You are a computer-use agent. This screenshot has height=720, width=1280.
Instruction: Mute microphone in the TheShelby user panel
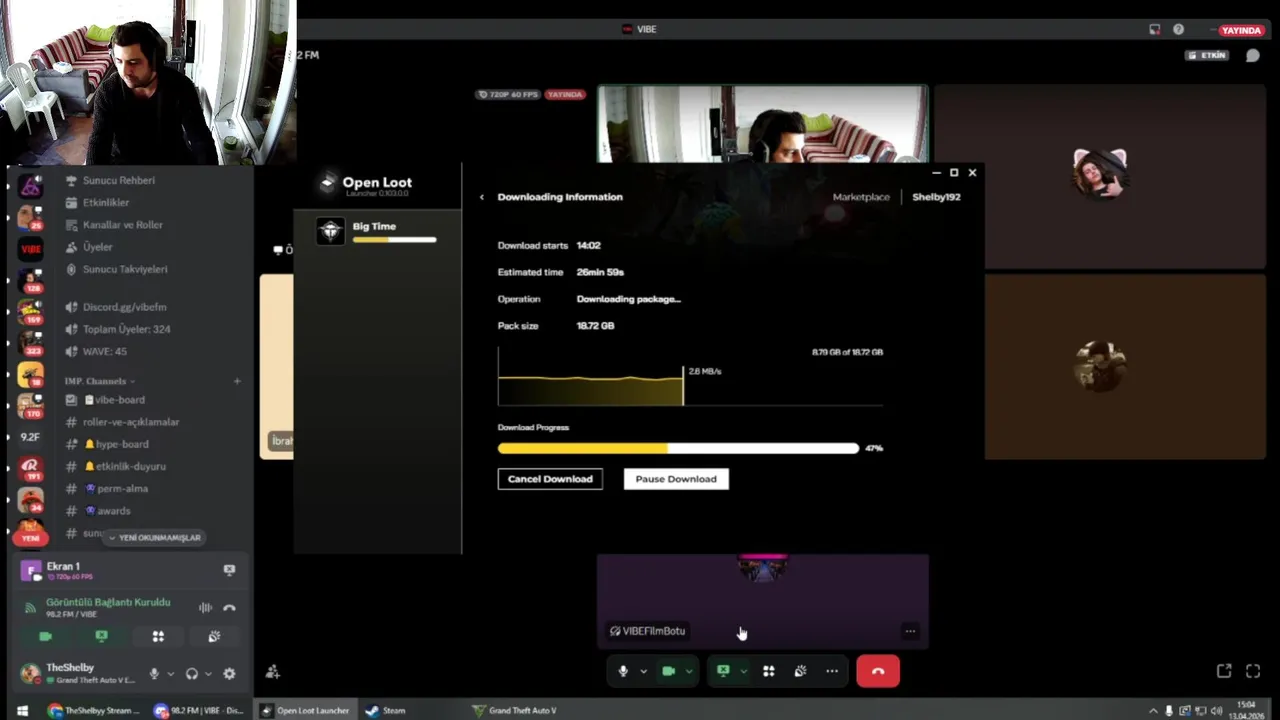pyautogui.click(x=154, y=674)
